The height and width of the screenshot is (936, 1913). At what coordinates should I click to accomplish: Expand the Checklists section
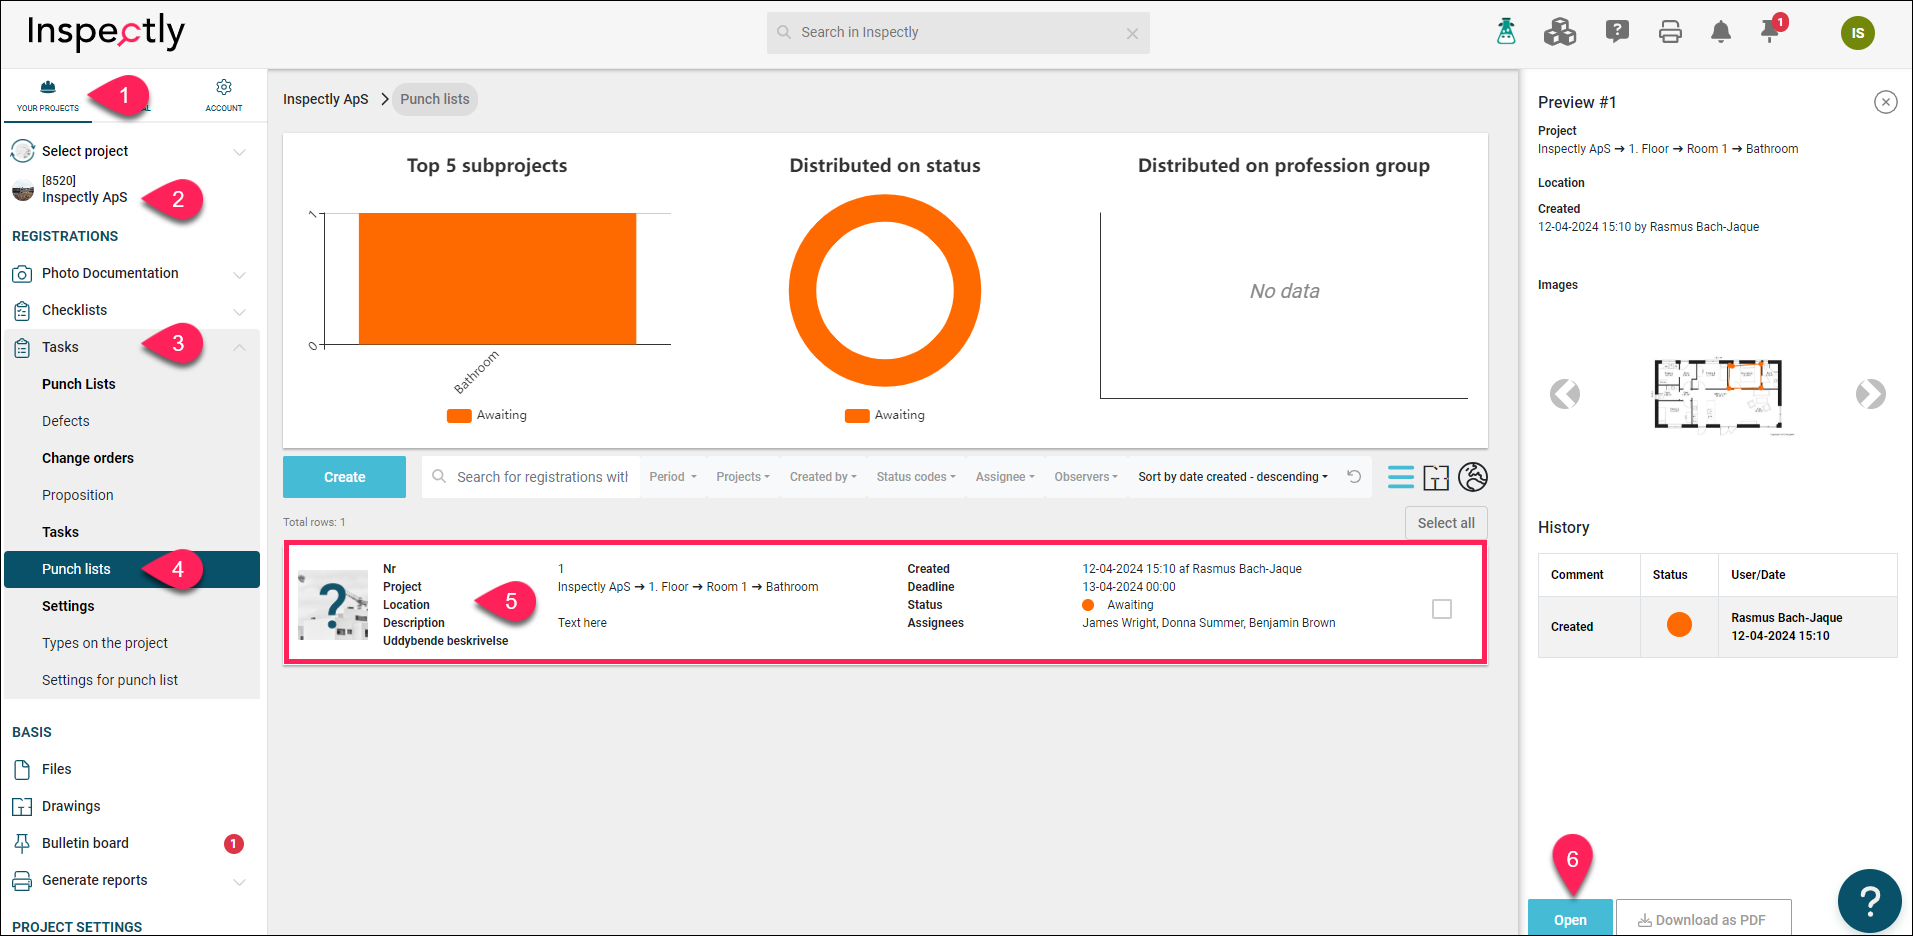239,311
